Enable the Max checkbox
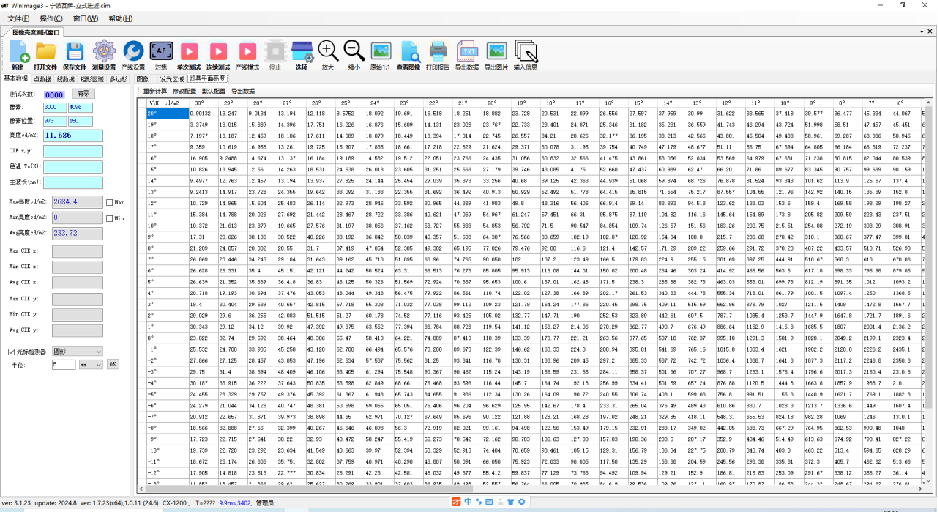938x512 pixels. [109, 202]
